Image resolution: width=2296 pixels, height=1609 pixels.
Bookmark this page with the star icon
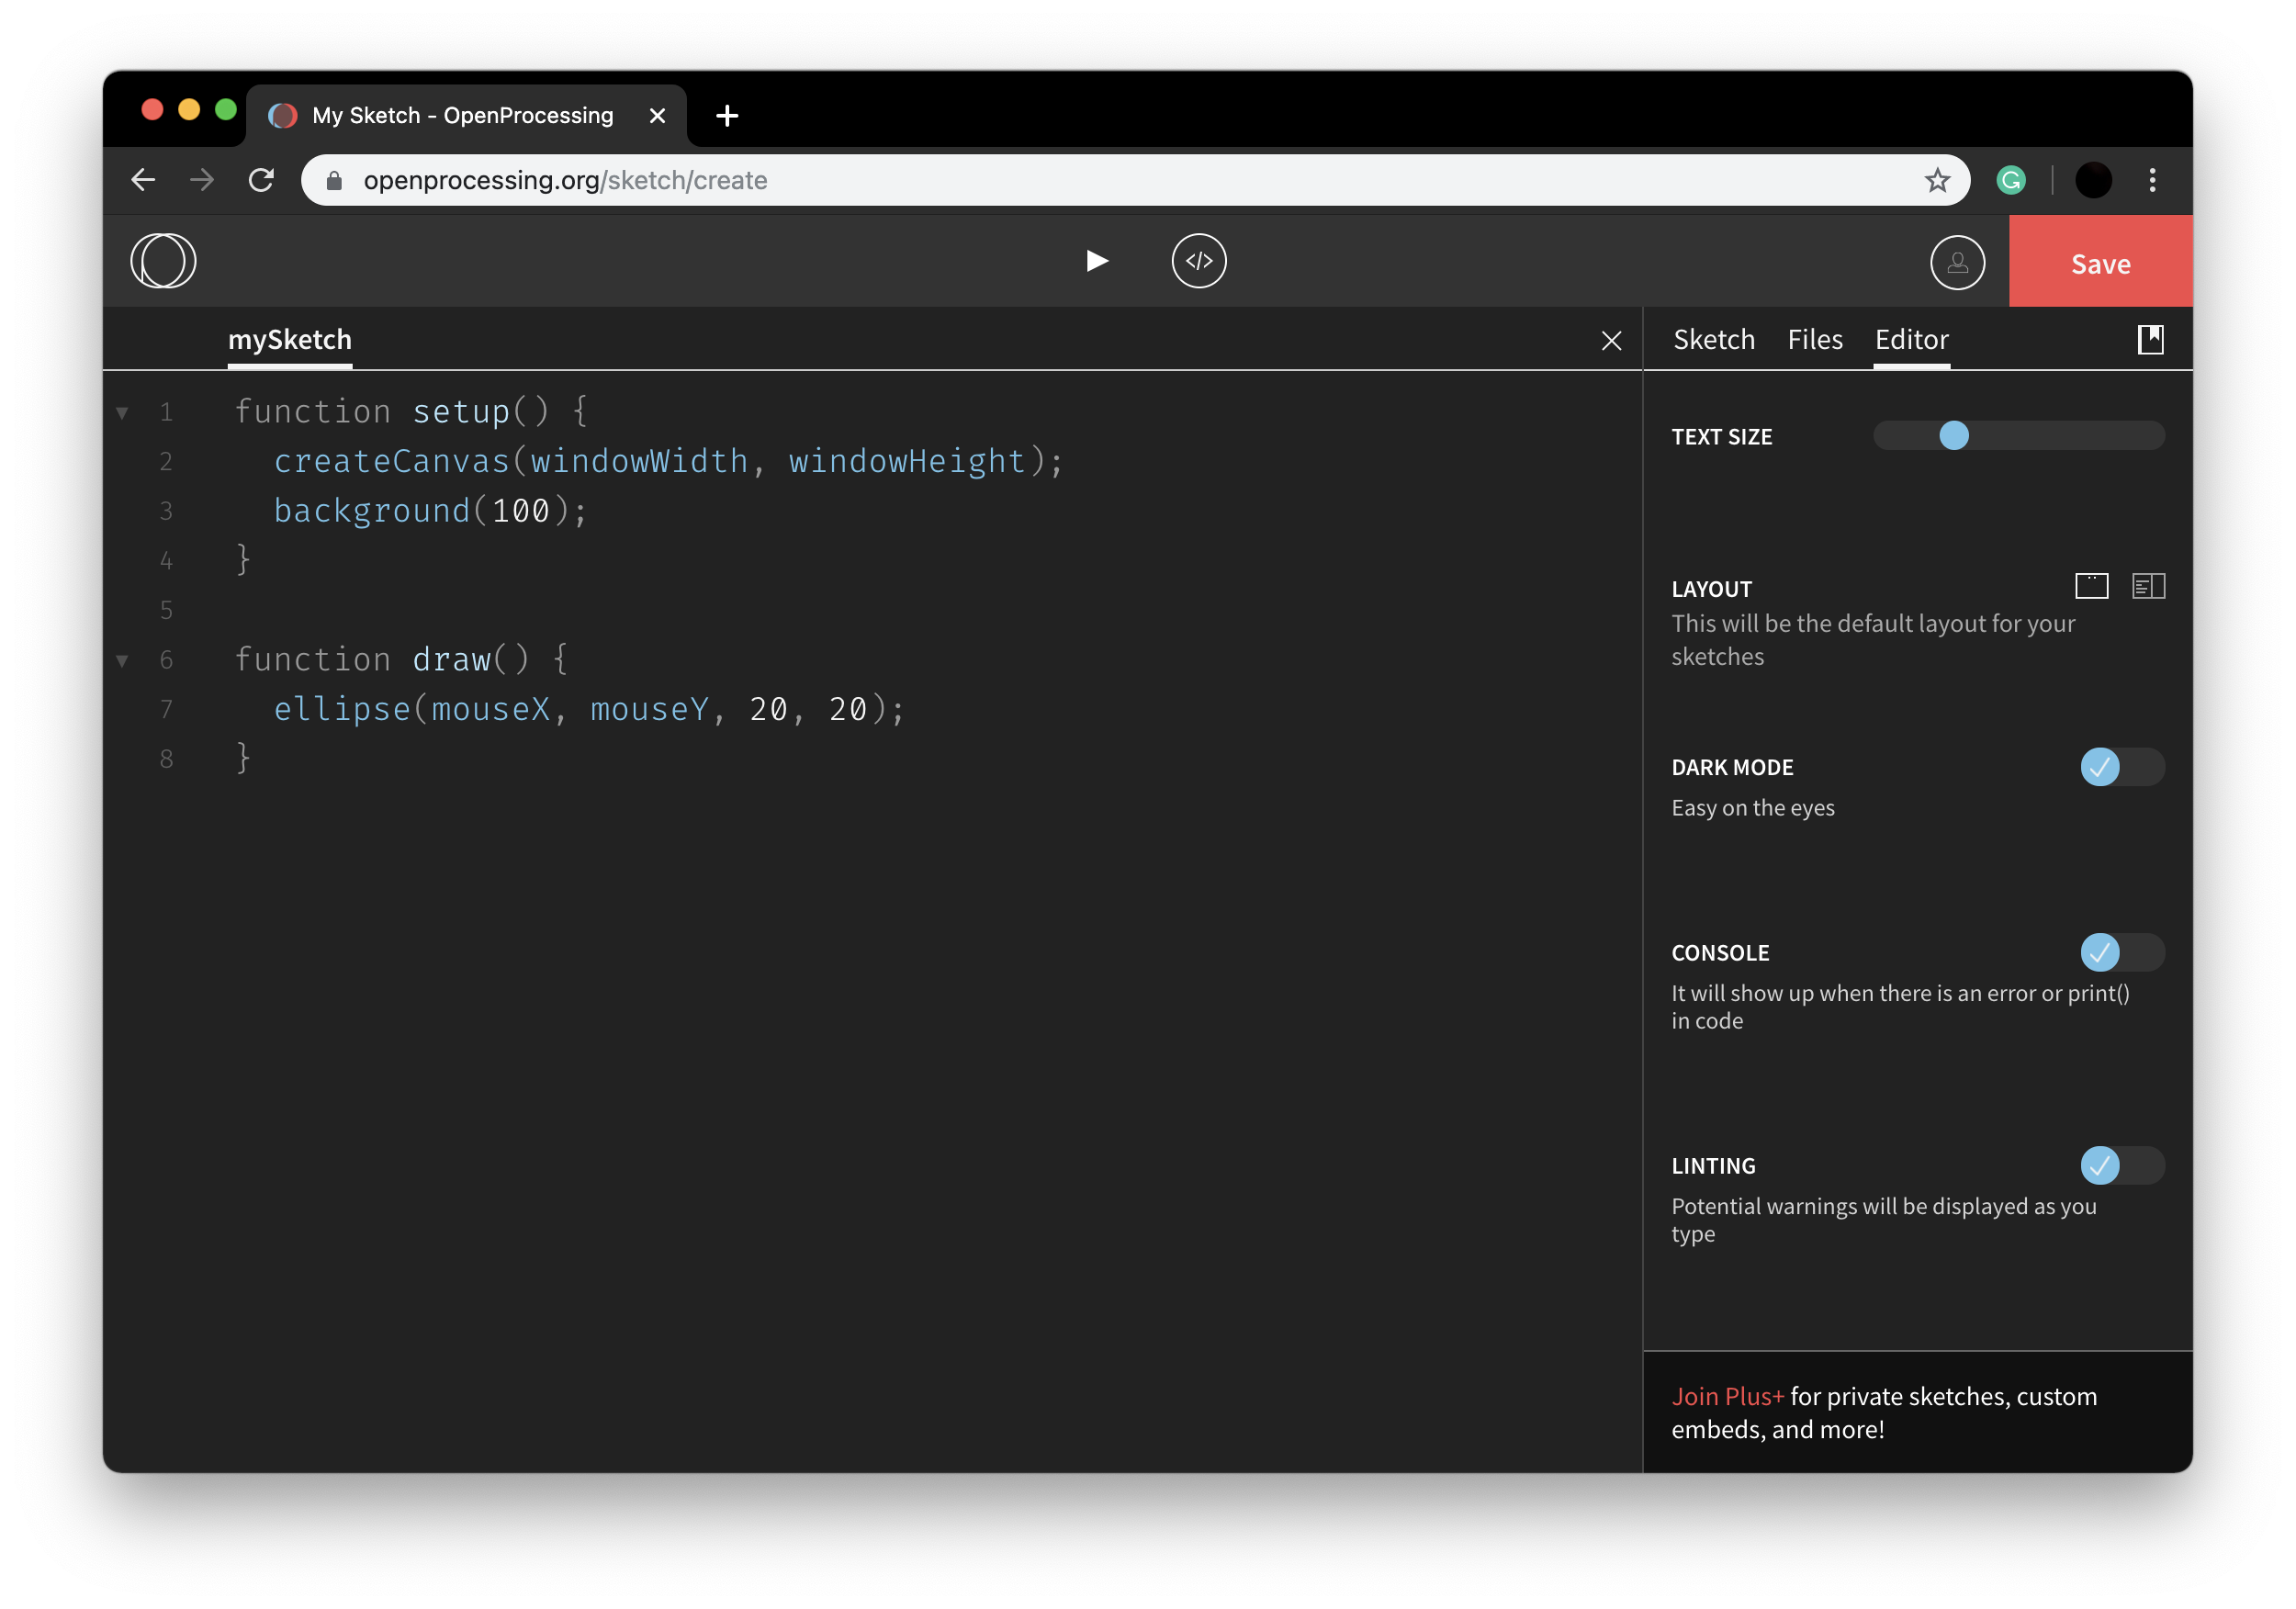coord(1937,180)
